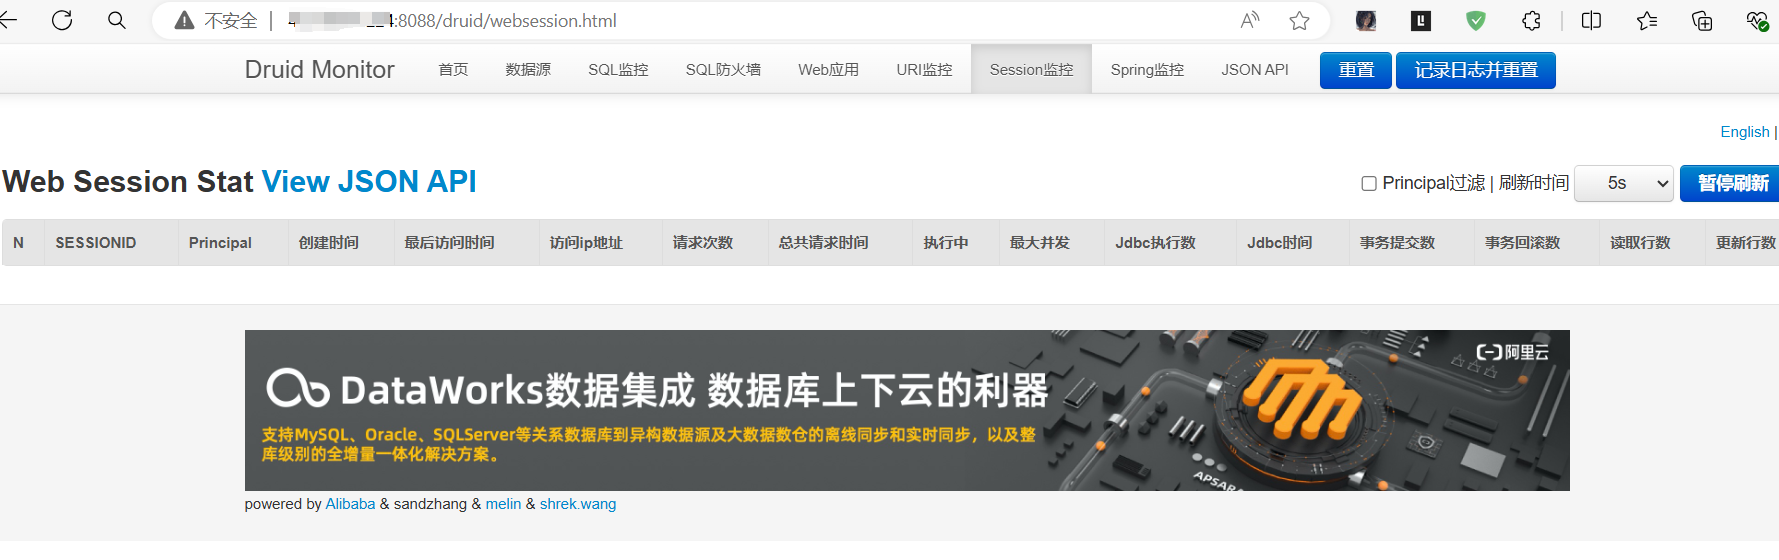This screenshot has width=1779, height=560.
Task: Go back with the browser back arrow
Action: click(x=8, y=20)
